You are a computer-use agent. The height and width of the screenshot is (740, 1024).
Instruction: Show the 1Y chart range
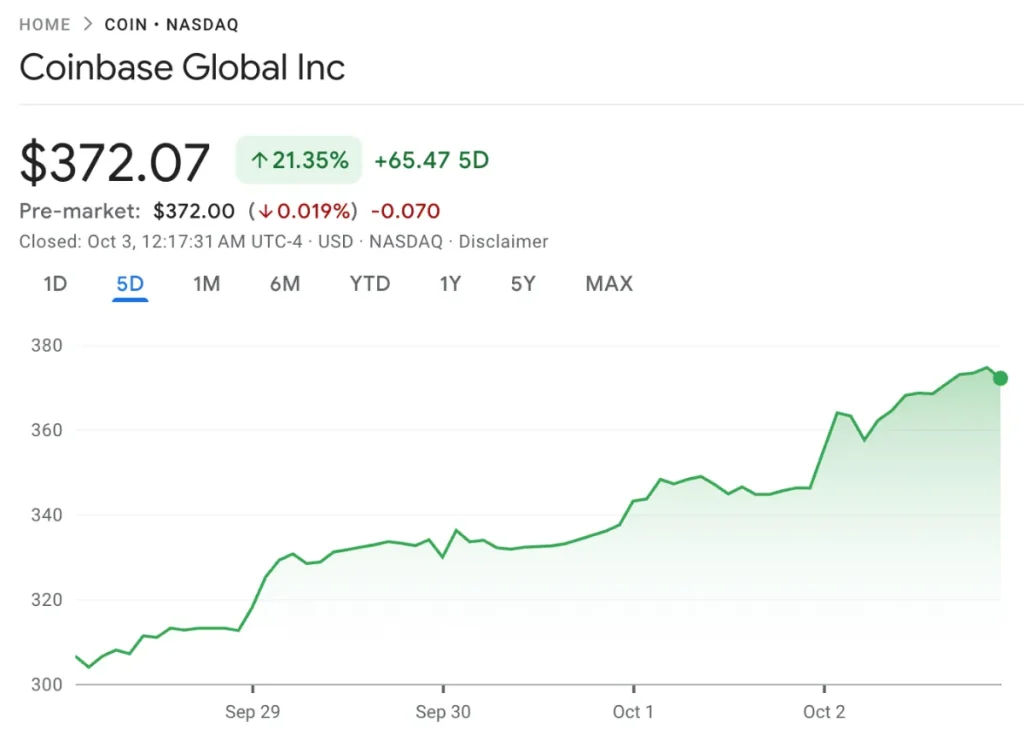click(450, 284)
